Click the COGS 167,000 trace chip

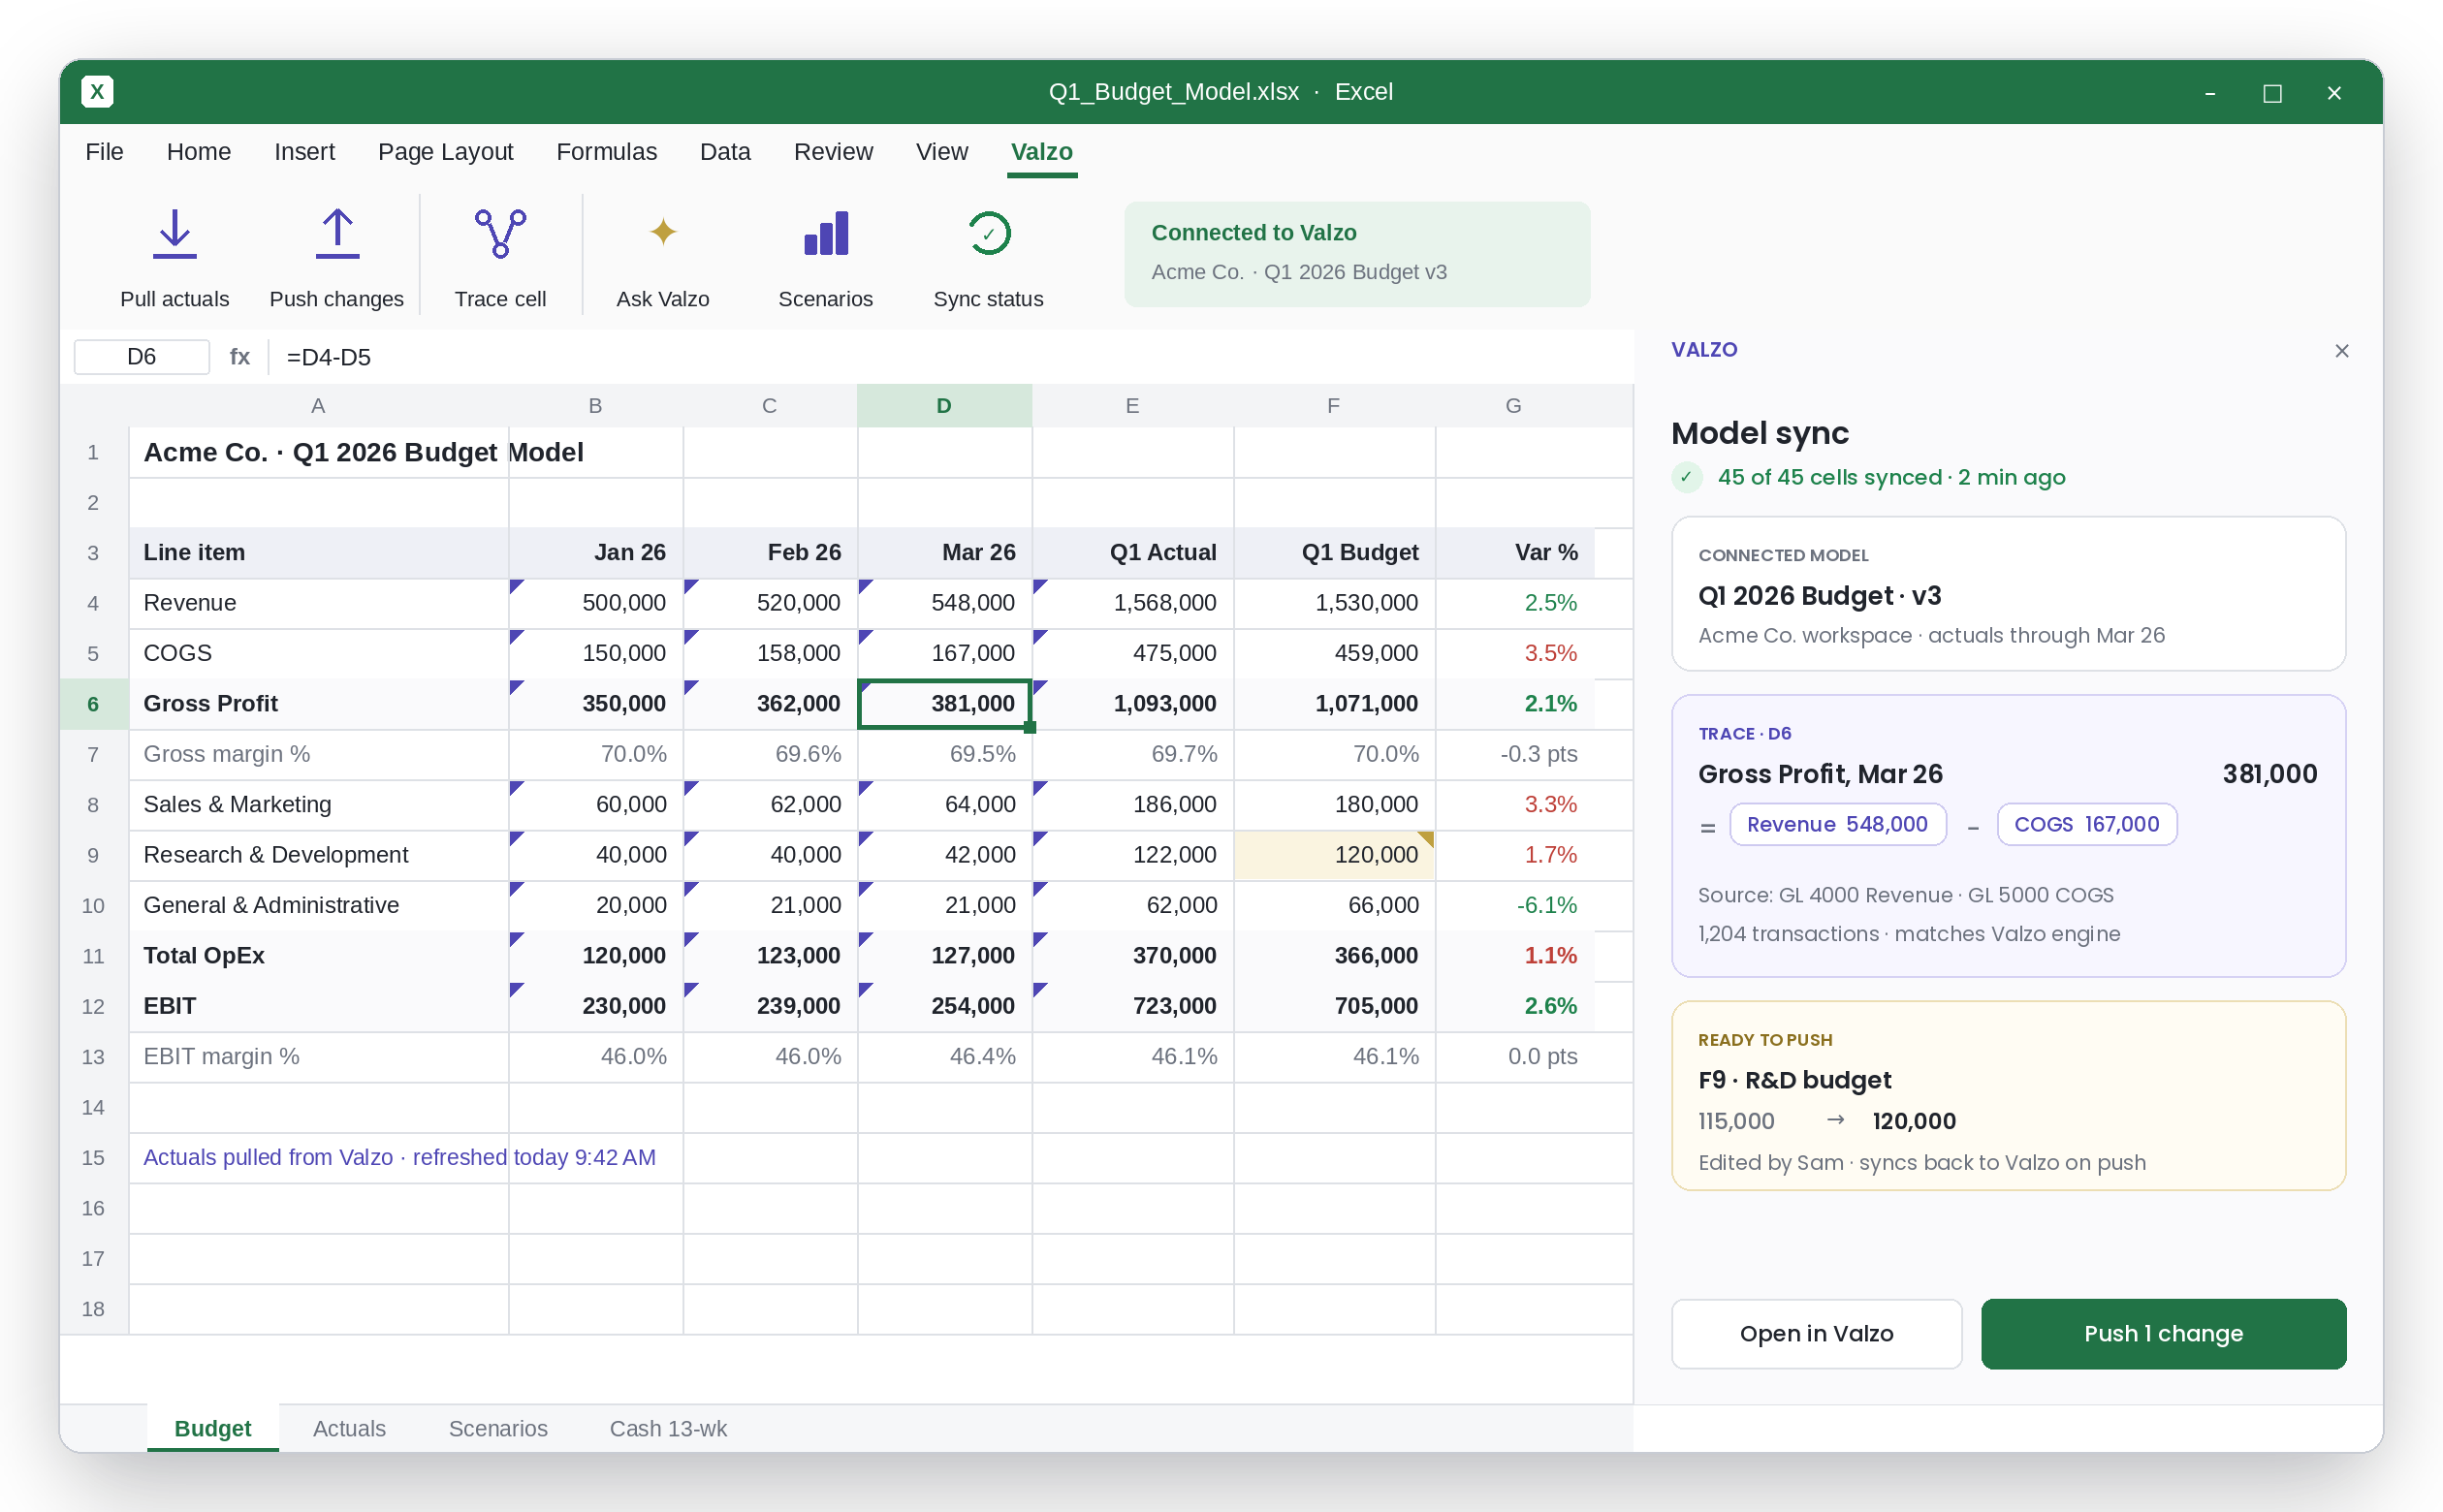click(x=2086, y=824)
